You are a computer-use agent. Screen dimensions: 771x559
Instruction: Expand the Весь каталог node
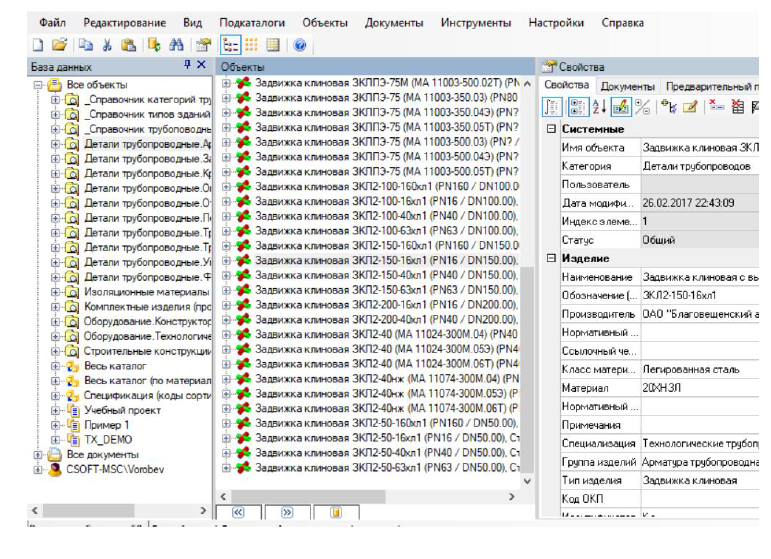(55, 366)
